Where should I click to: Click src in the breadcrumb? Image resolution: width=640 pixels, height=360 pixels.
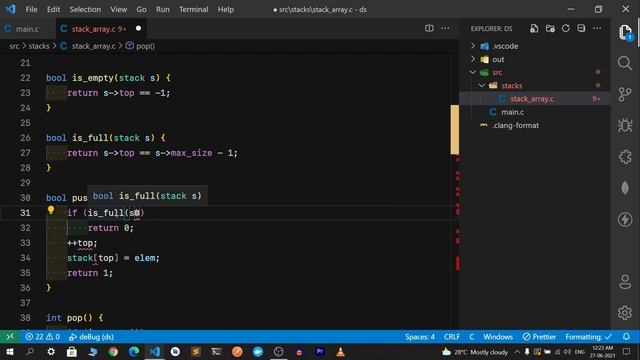coord(14,46)
